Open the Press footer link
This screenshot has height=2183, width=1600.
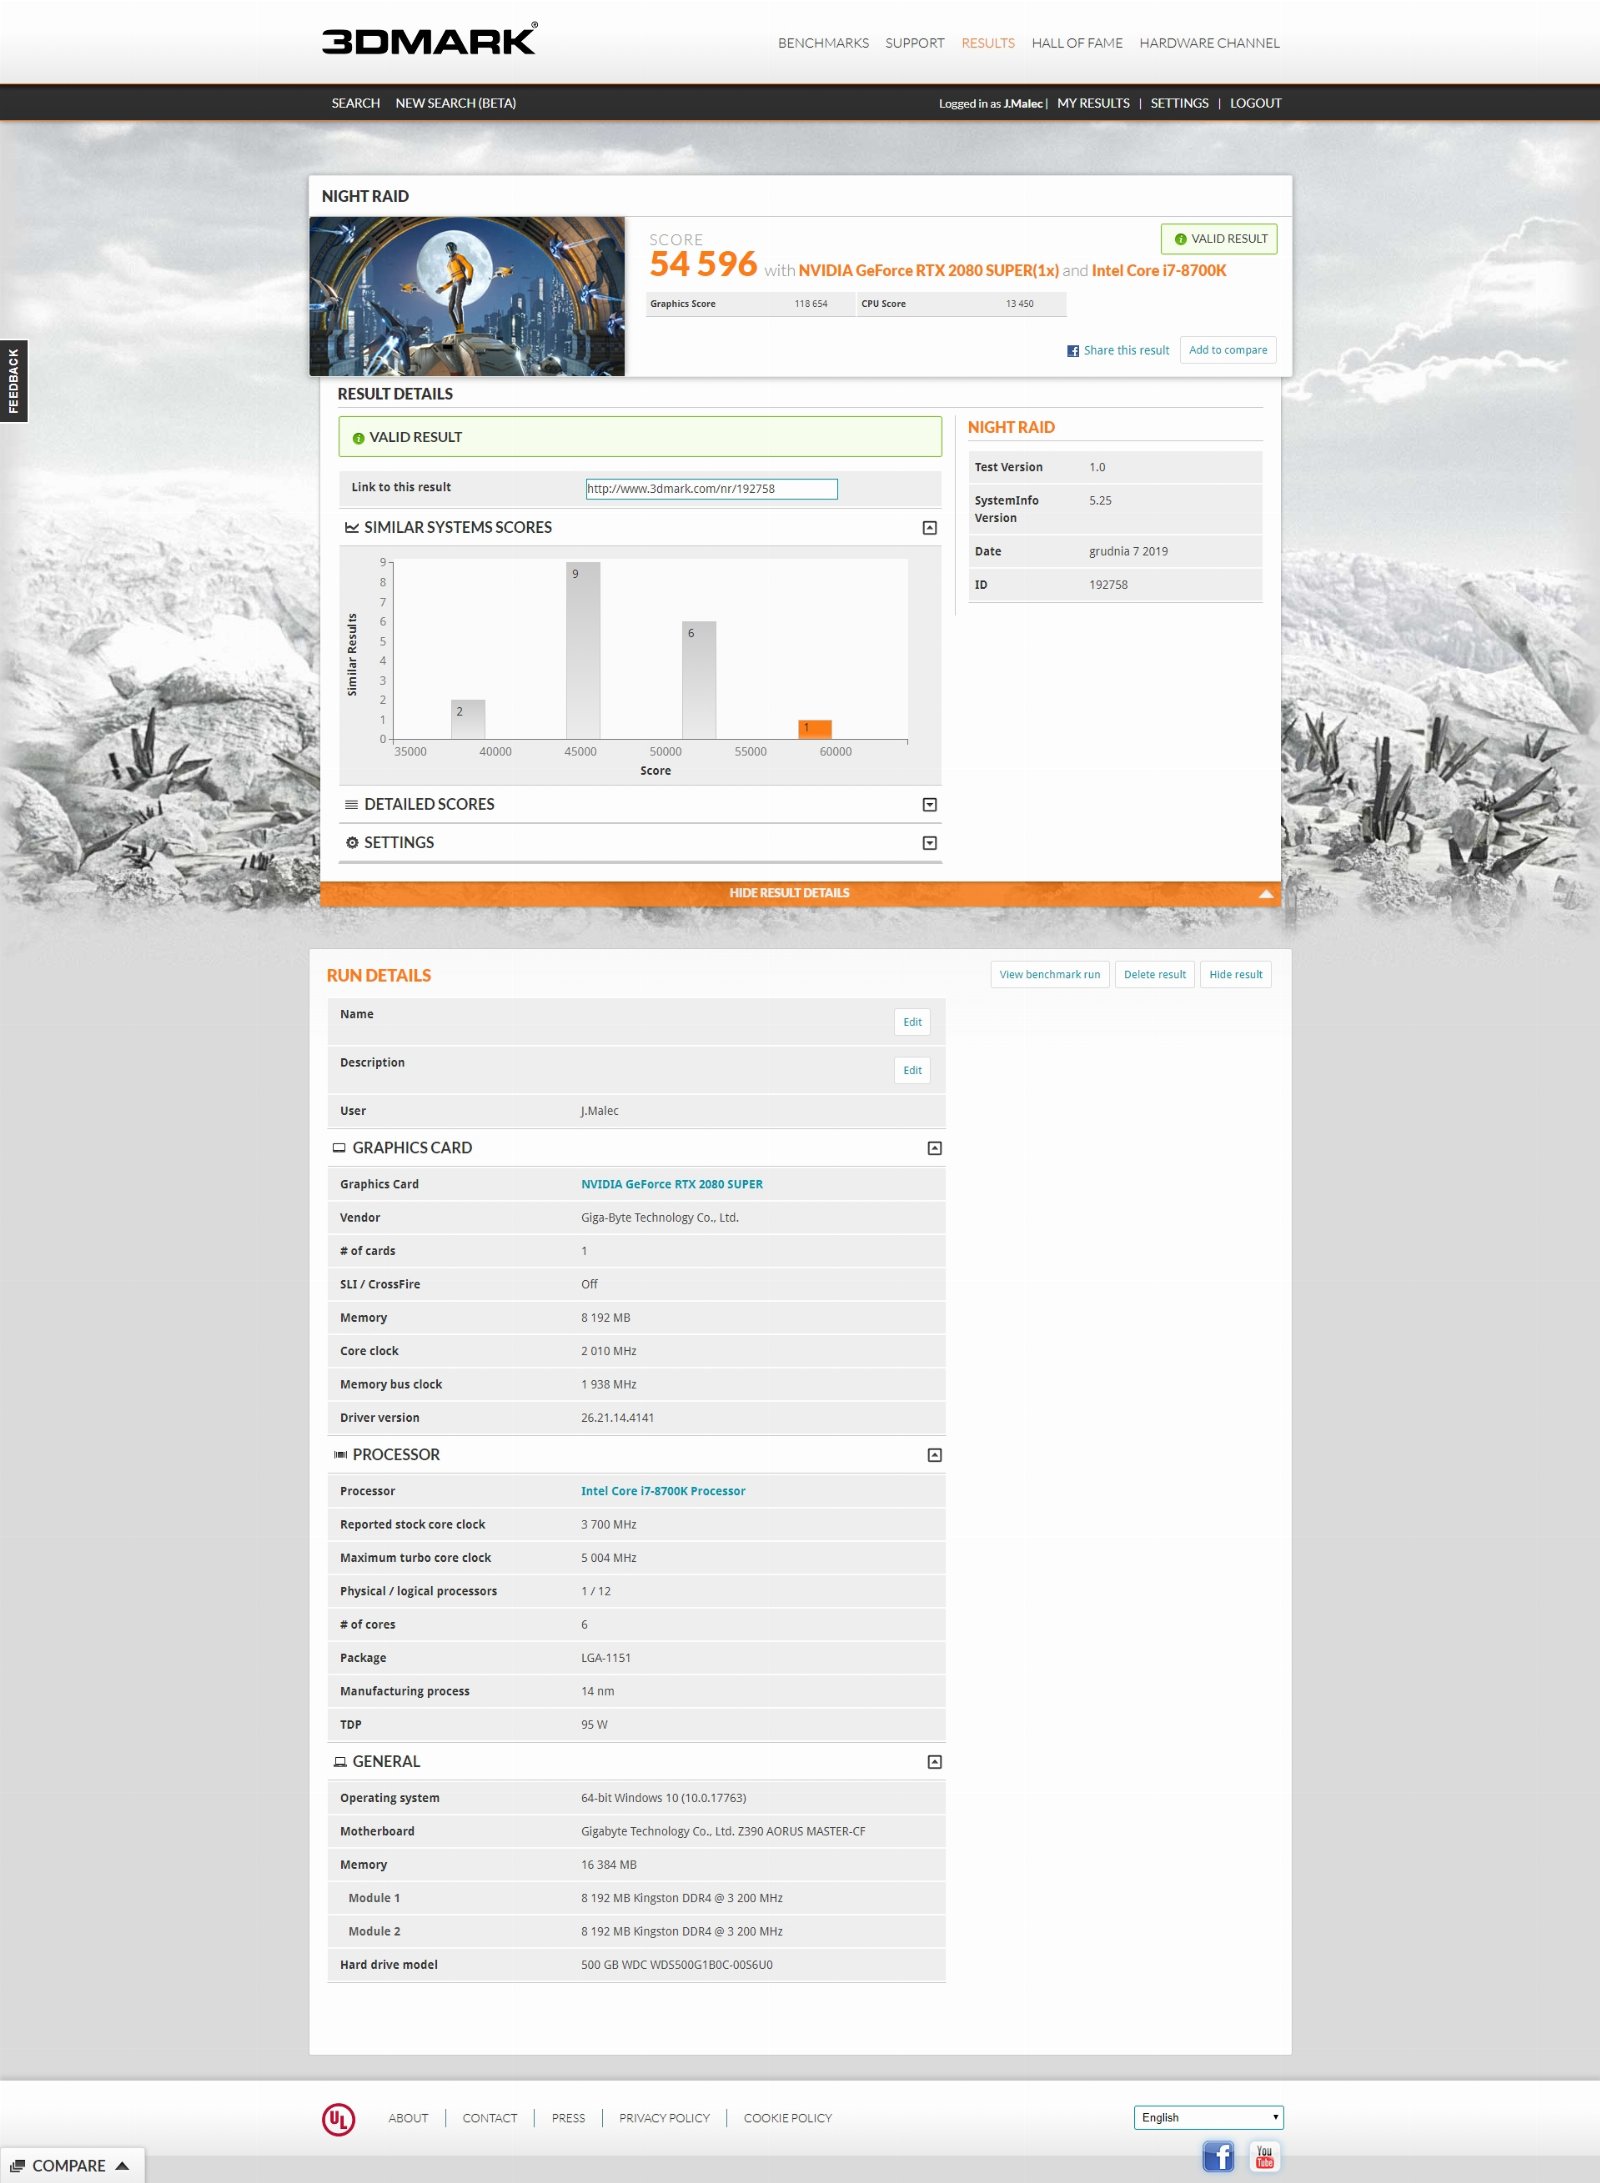coord(568,2118)
